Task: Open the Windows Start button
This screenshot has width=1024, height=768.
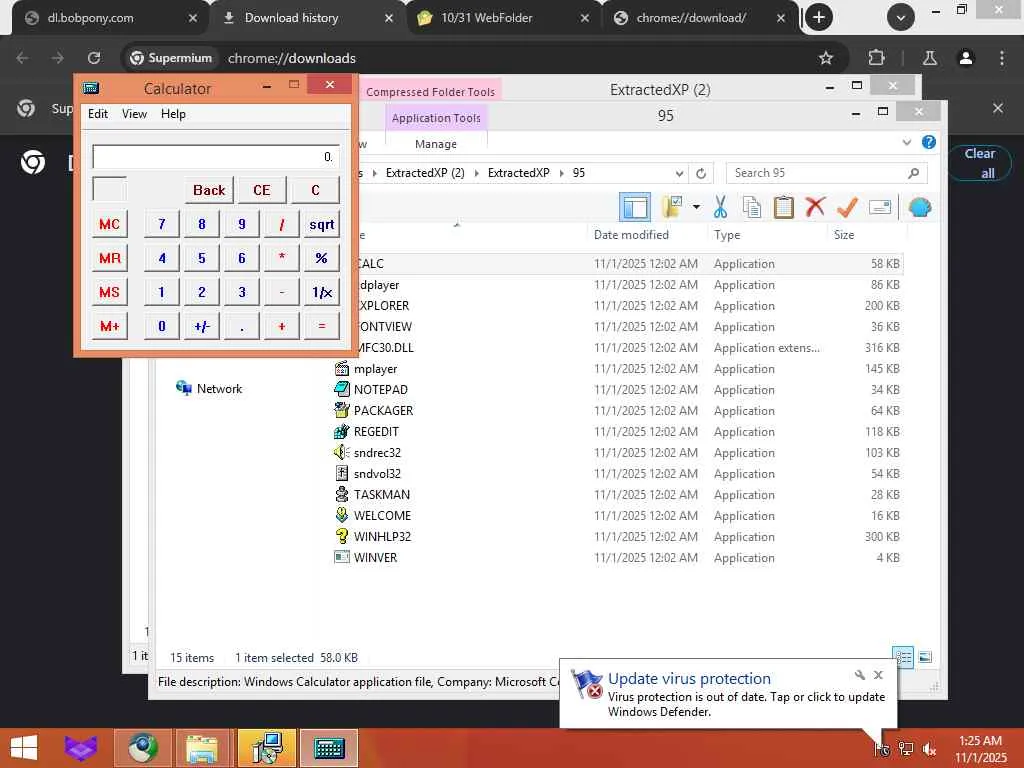Action: point(24,748)
